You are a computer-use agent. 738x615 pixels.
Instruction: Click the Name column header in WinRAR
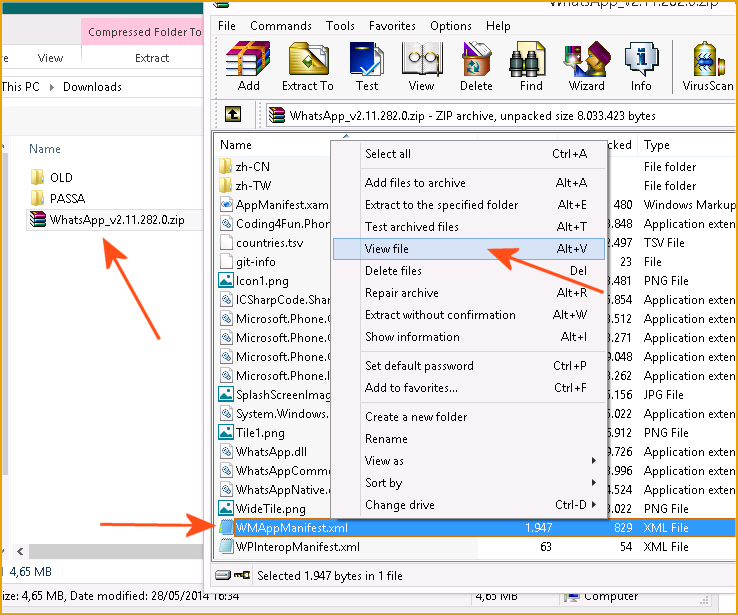235,145
